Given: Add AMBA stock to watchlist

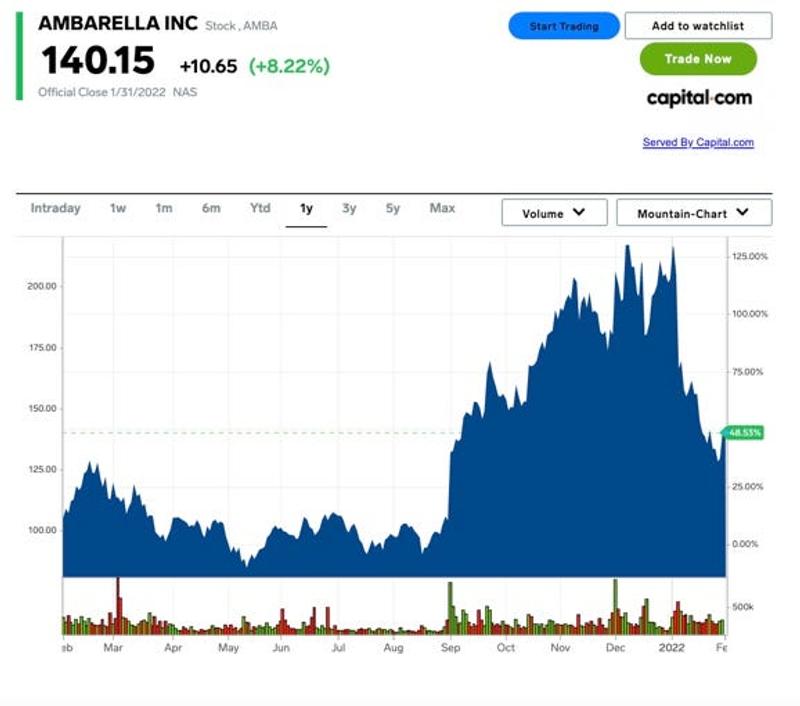Looking at the screenshot, I should (x=698, y=26).
